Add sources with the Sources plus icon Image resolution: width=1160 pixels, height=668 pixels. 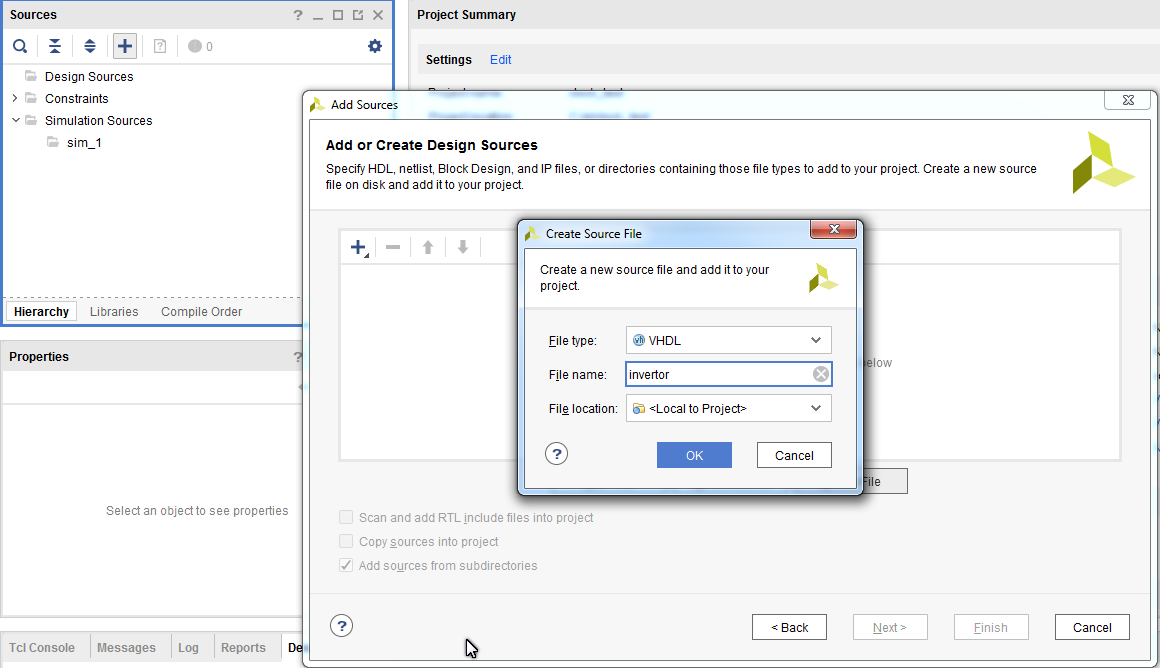click(x=125, y=46)
